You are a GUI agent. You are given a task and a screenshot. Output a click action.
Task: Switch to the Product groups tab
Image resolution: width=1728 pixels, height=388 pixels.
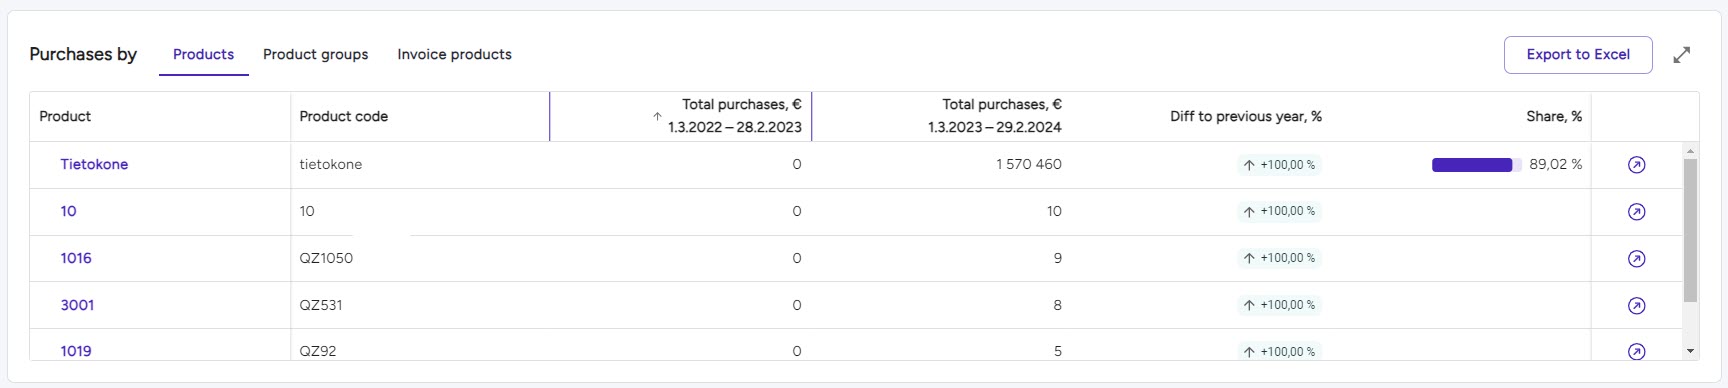tap(315, 55)
